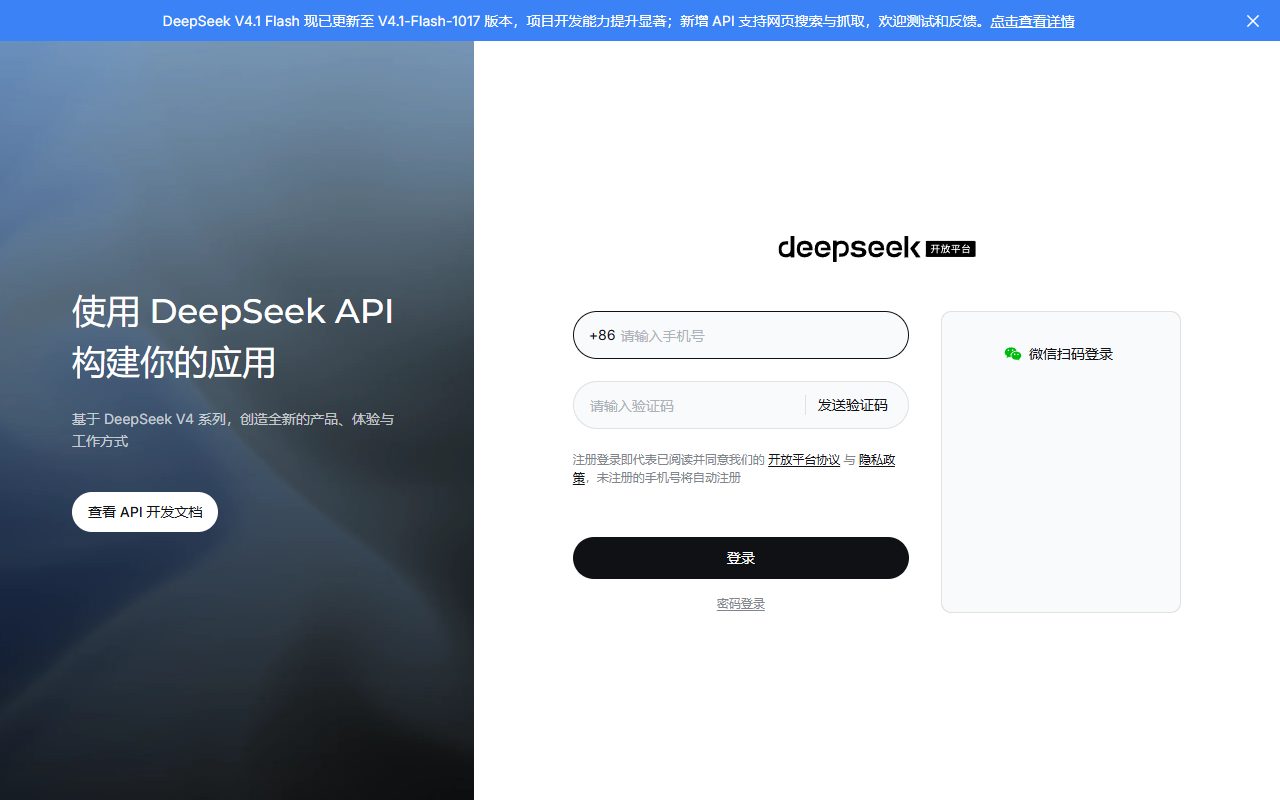Click the 微信扫码登录 label text
This screenshot has height=800, width=1280.
(x=1071, y=354)
